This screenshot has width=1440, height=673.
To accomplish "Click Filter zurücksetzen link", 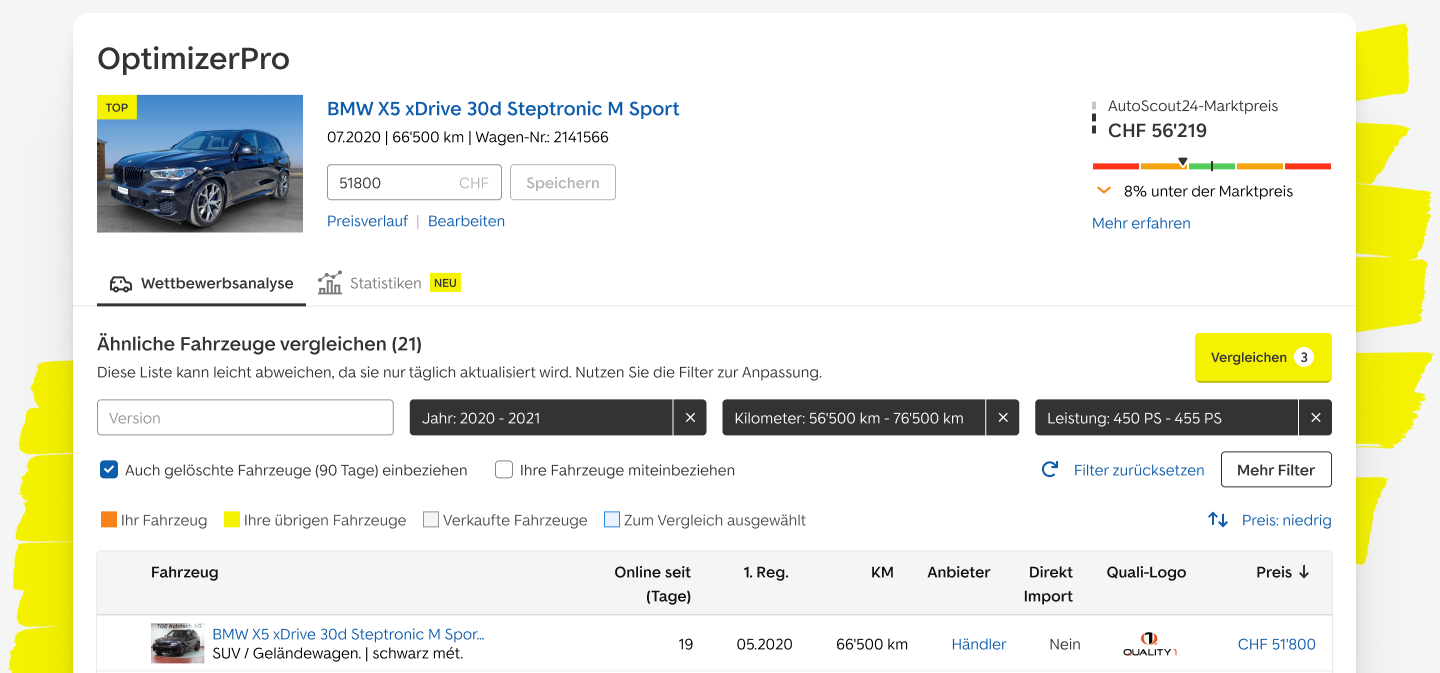I will coord(1139,470).
